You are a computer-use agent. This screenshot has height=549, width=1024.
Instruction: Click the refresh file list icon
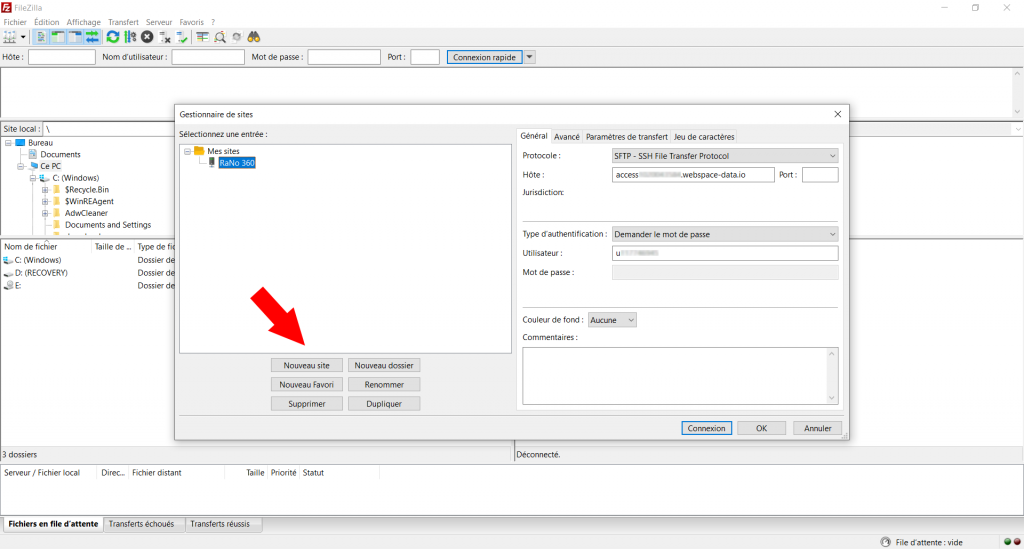(x=113, y=37)
